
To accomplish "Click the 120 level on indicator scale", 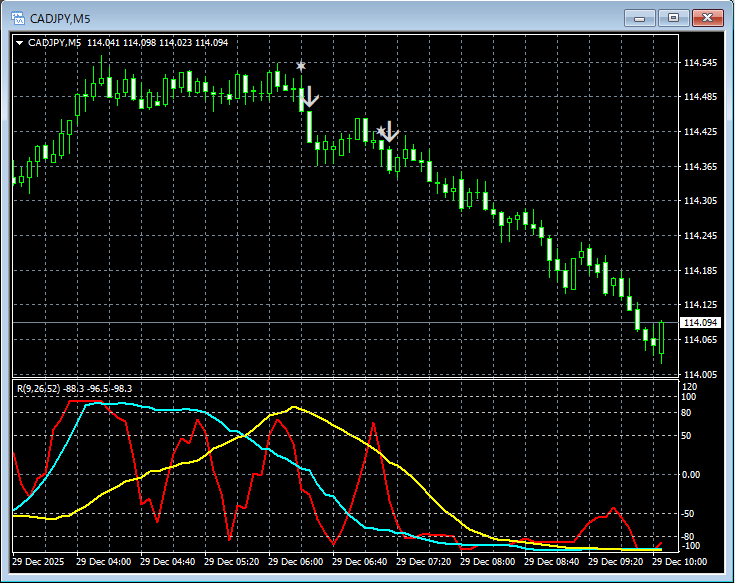I will [x=688, y=386].
